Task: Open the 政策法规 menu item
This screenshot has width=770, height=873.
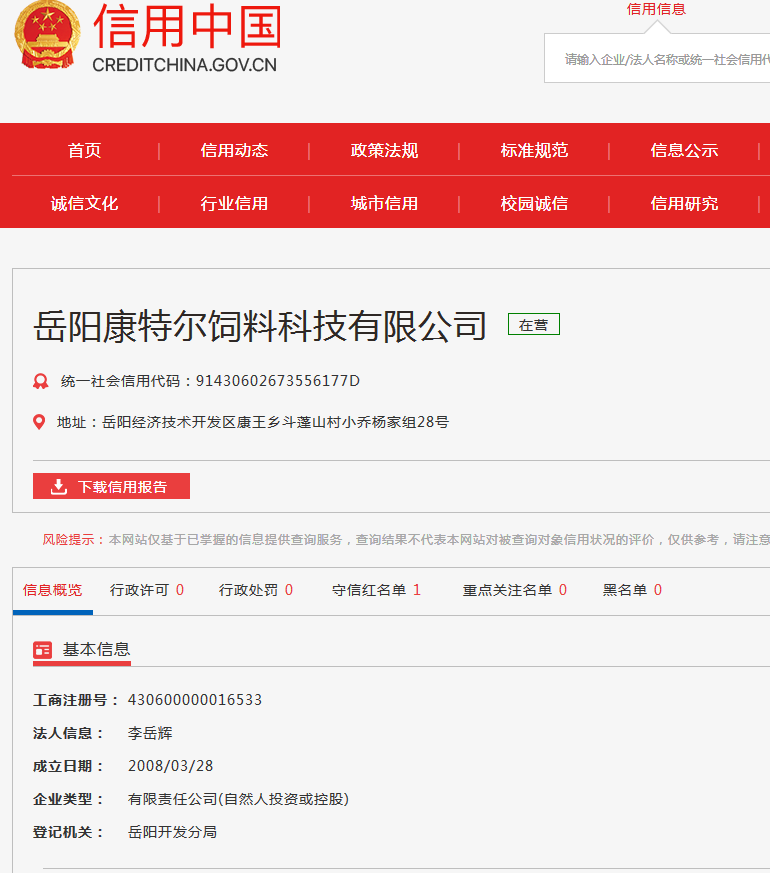Action: [384, 150]
